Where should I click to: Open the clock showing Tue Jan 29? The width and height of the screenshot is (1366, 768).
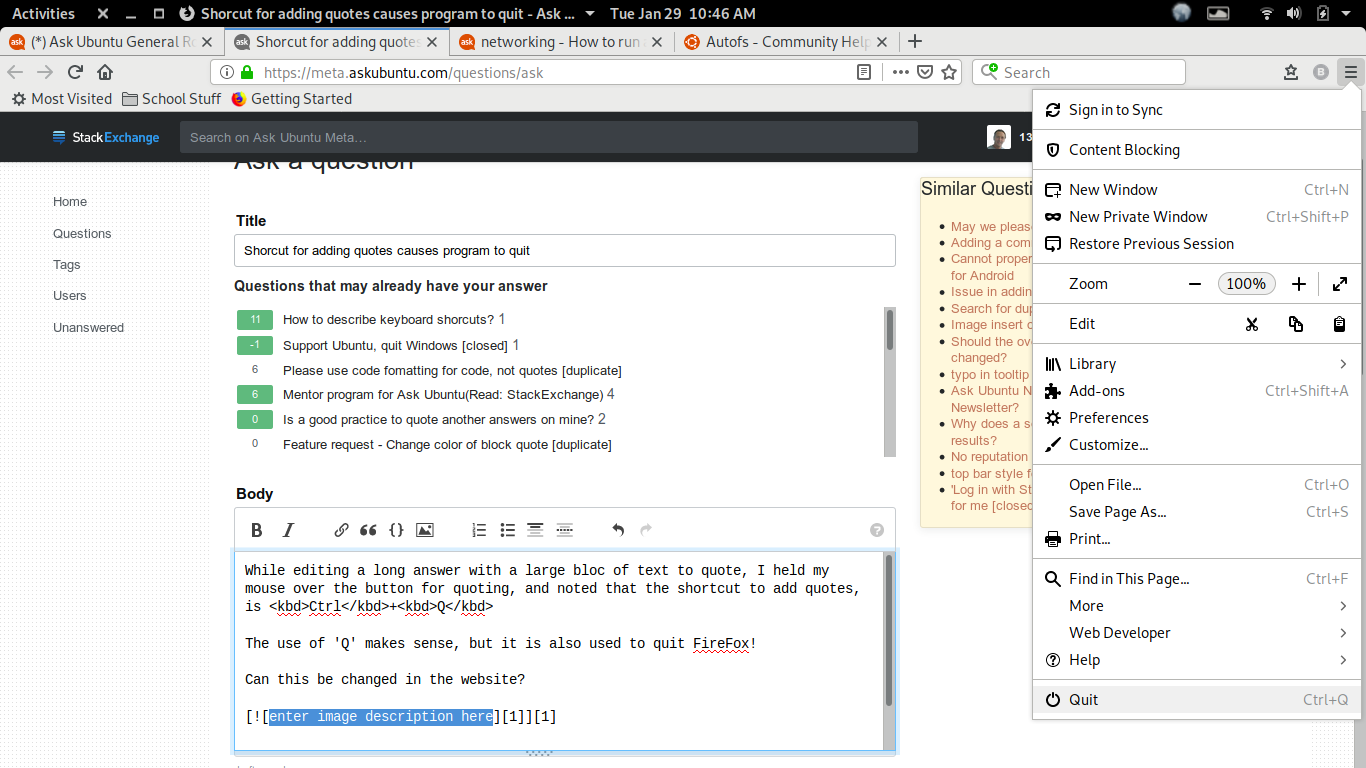(683, 14)
